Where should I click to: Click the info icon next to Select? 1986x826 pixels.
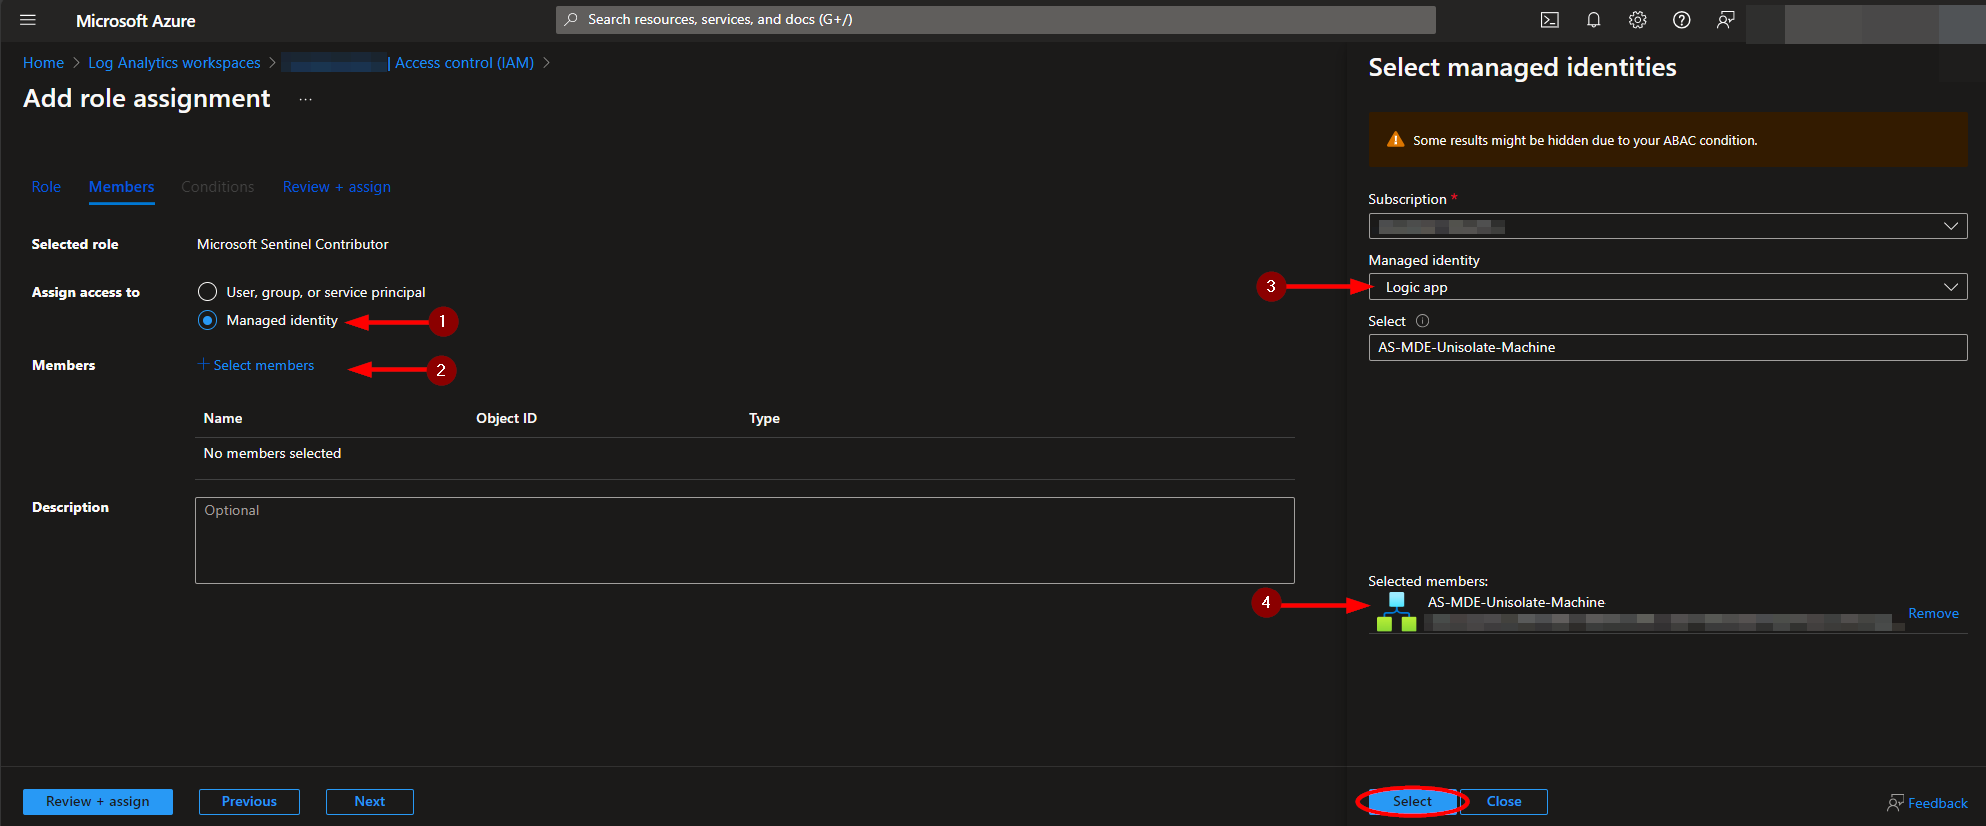click(x=1423, y=321)
